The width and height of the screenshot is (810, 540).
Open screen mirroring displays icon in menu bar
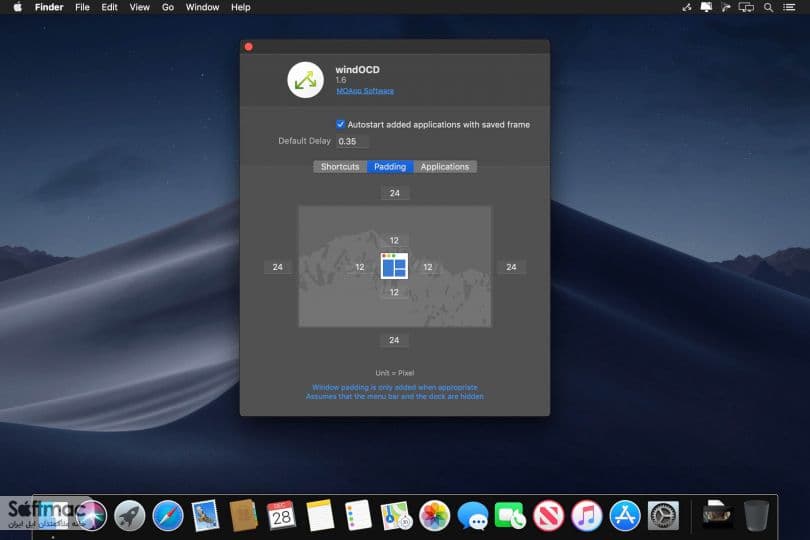(746, 7)
